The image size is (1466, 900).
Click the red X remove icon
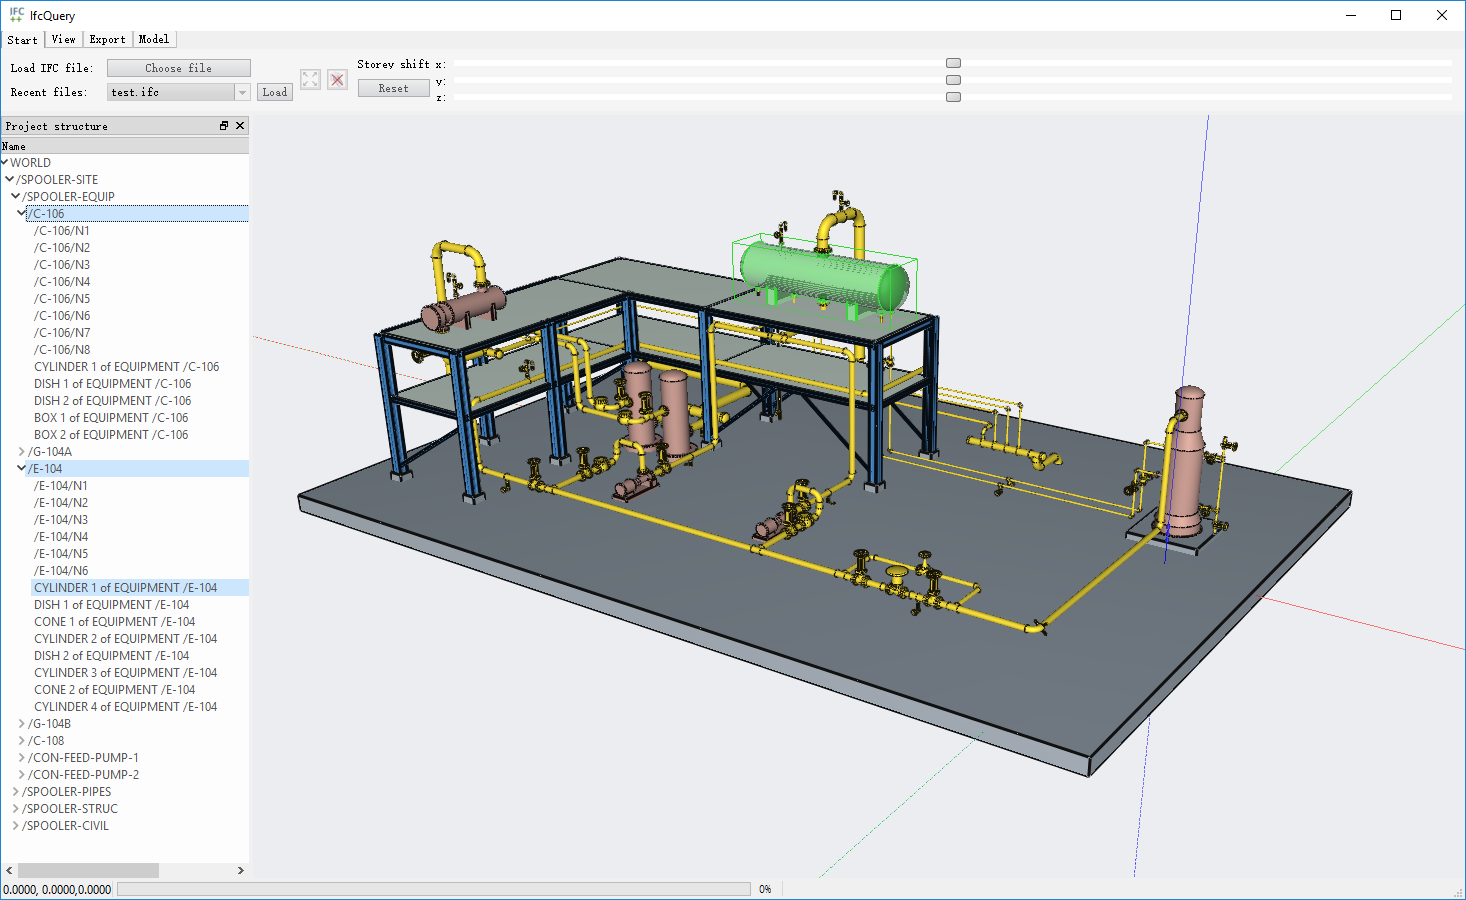tap(338, 80)
